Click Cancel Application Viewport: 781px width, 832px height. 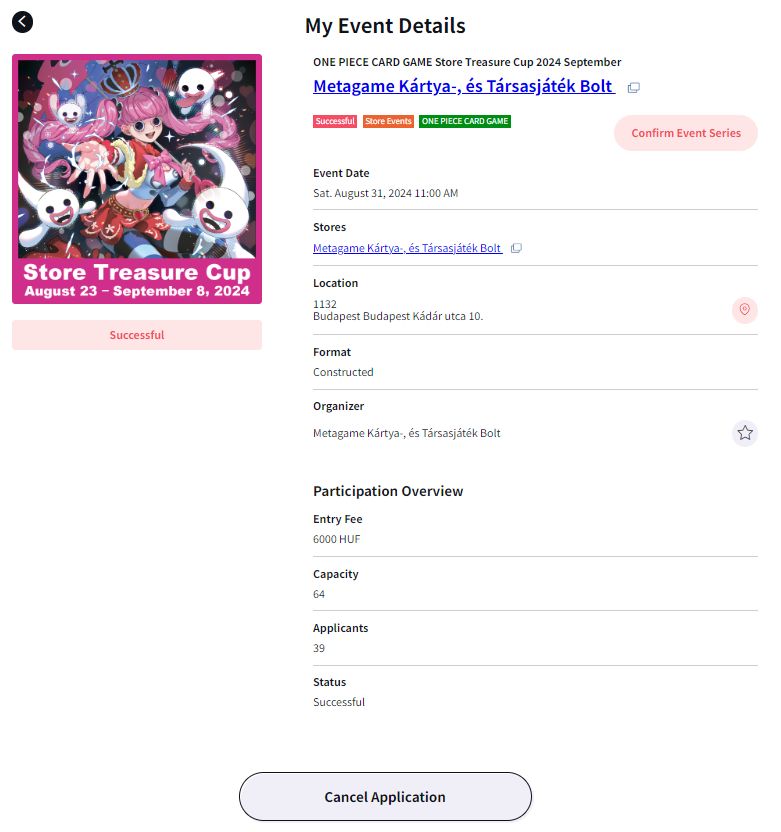tap(385, 796)
